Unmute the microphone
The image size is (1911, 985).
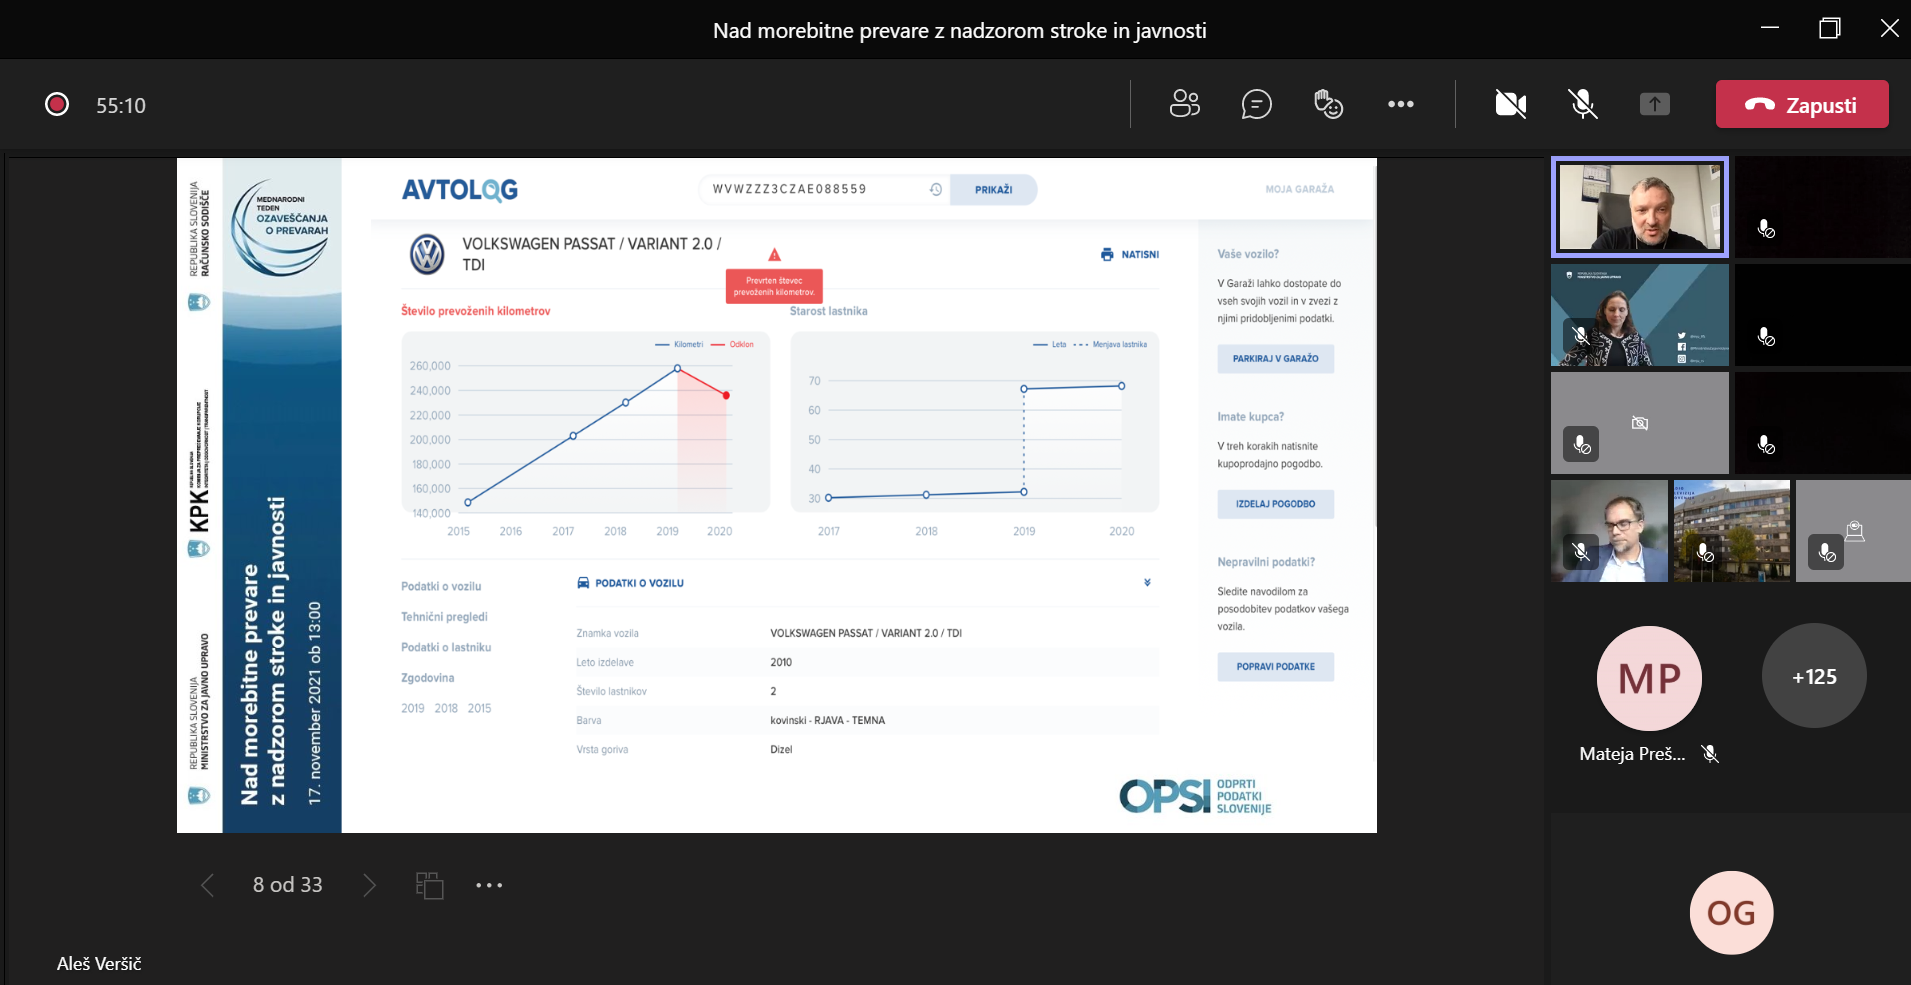point(1583,104)
